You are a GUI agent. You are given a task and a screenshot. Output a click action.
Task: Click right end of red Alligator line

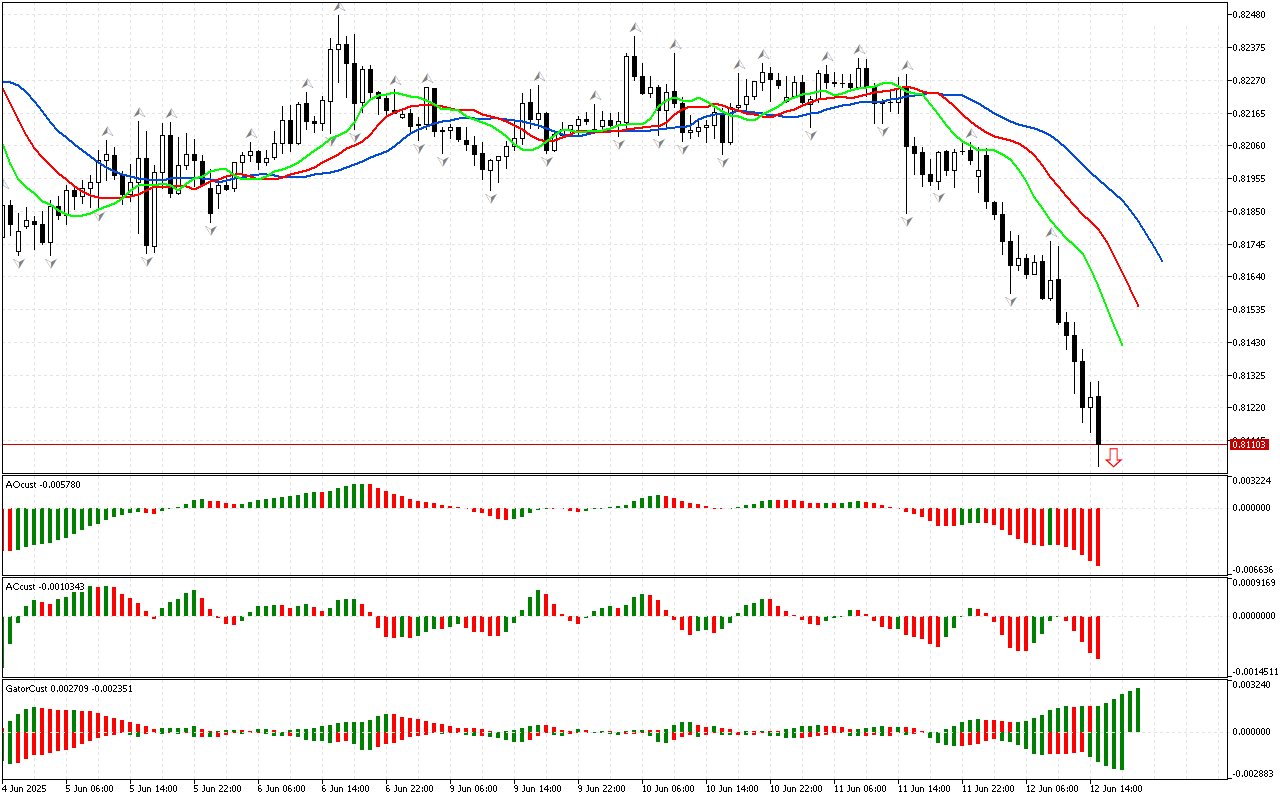point(1138,306)
